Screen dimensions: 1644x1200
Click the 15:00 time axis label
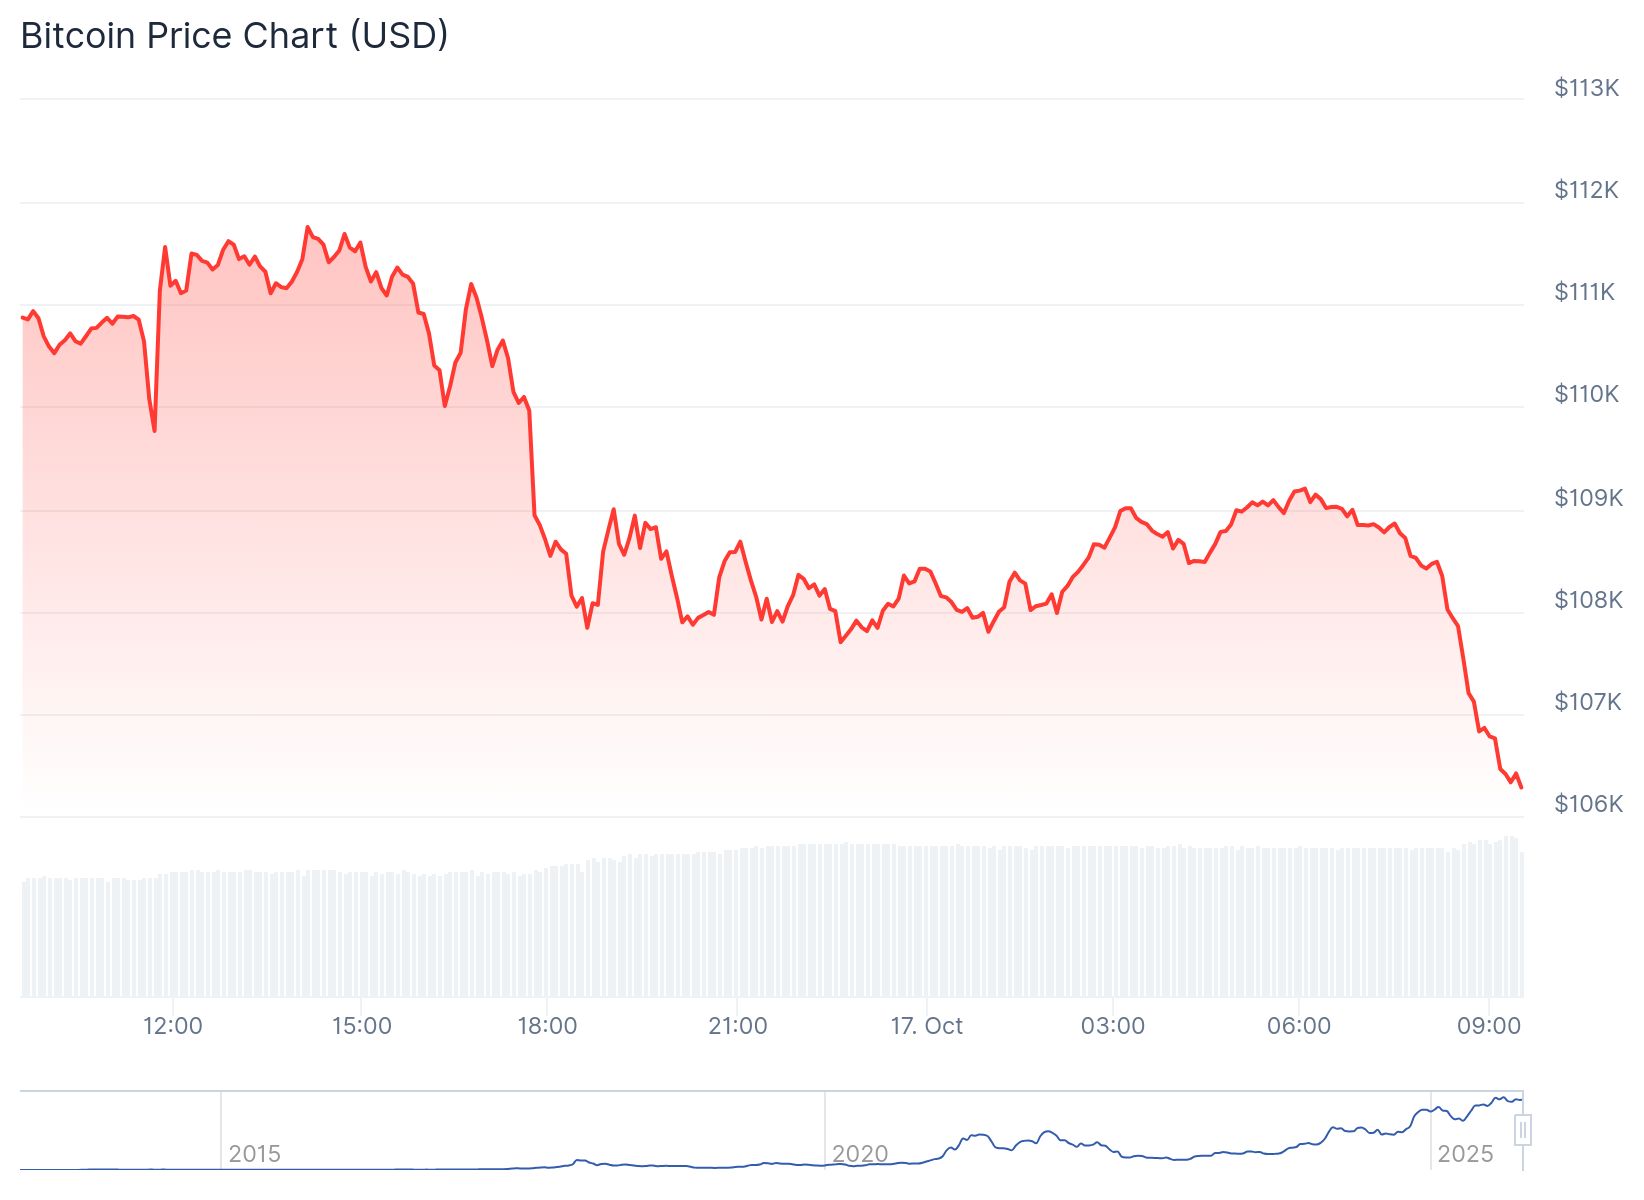pos(361,1026)
